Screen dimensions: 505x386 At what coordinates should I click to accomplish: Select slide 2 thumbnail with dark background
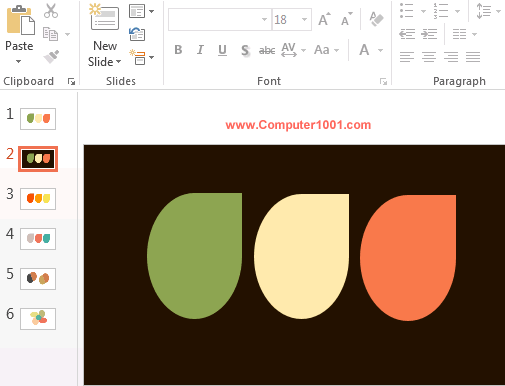tap(38, 159)
